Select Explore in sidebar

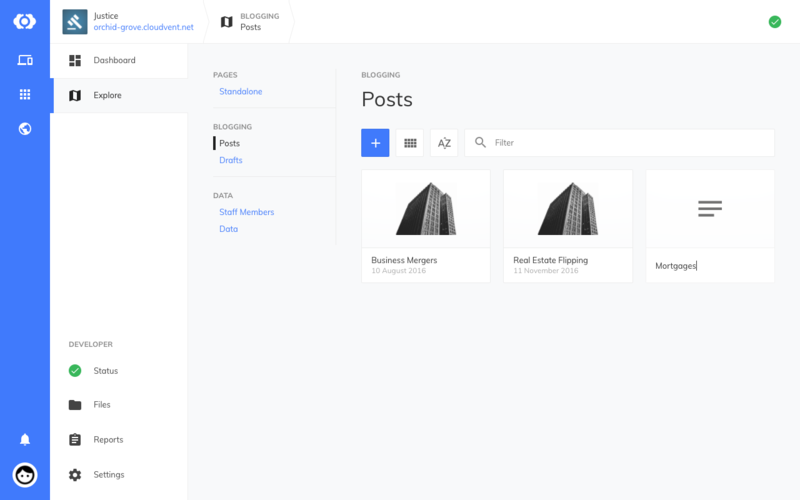click(x=107, y=96)
